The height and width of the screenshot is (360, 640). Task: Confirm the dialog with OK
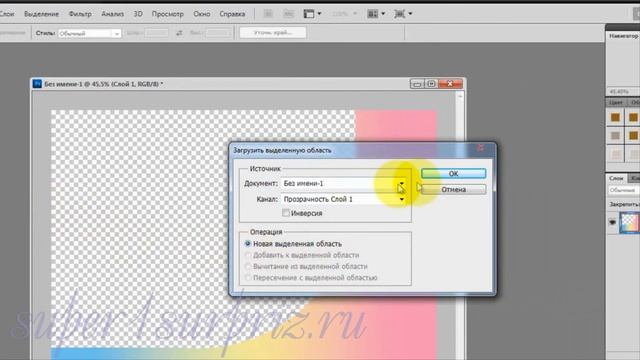click(453, 173)
